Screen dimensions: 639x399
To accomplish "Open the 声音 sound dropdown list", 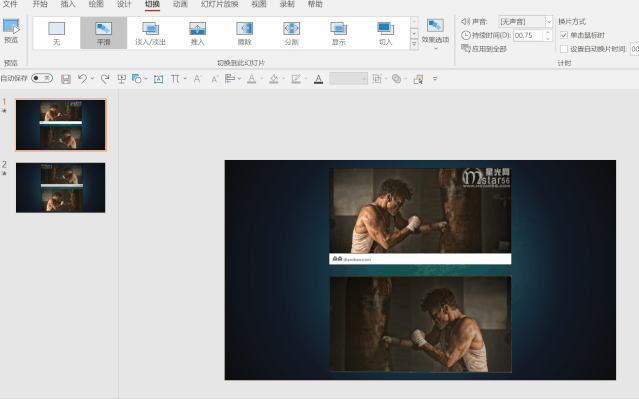I will click(x=549, y=22).
